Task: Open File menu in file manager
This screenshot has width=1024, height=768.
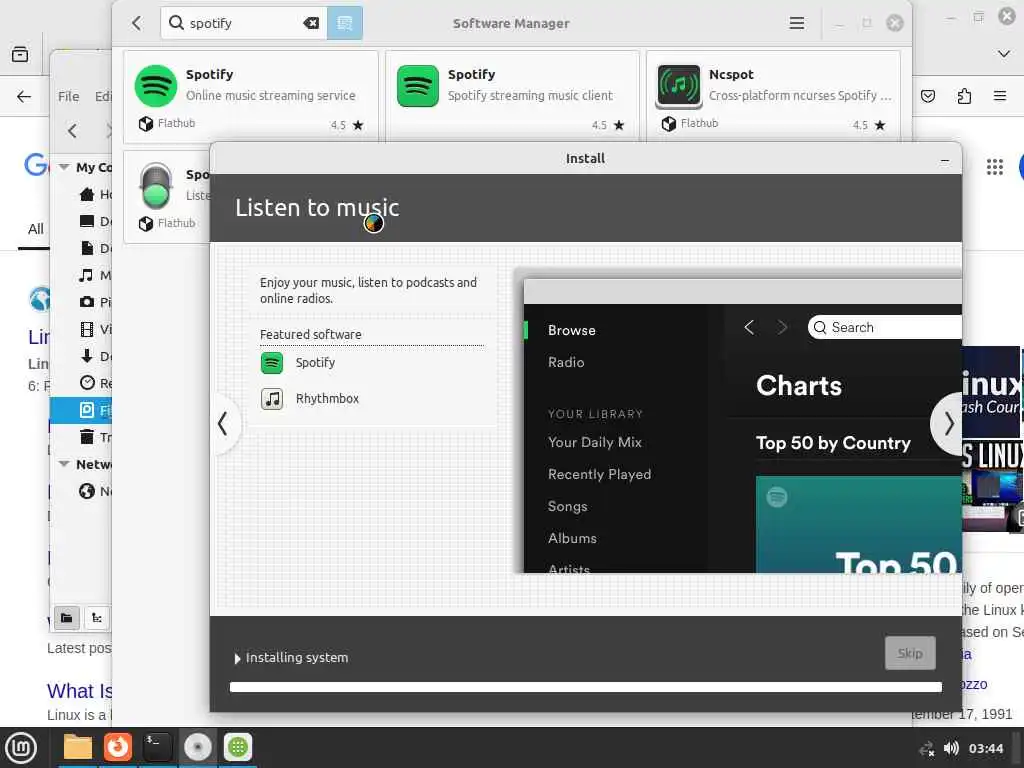Action: [x=69, y=97]
